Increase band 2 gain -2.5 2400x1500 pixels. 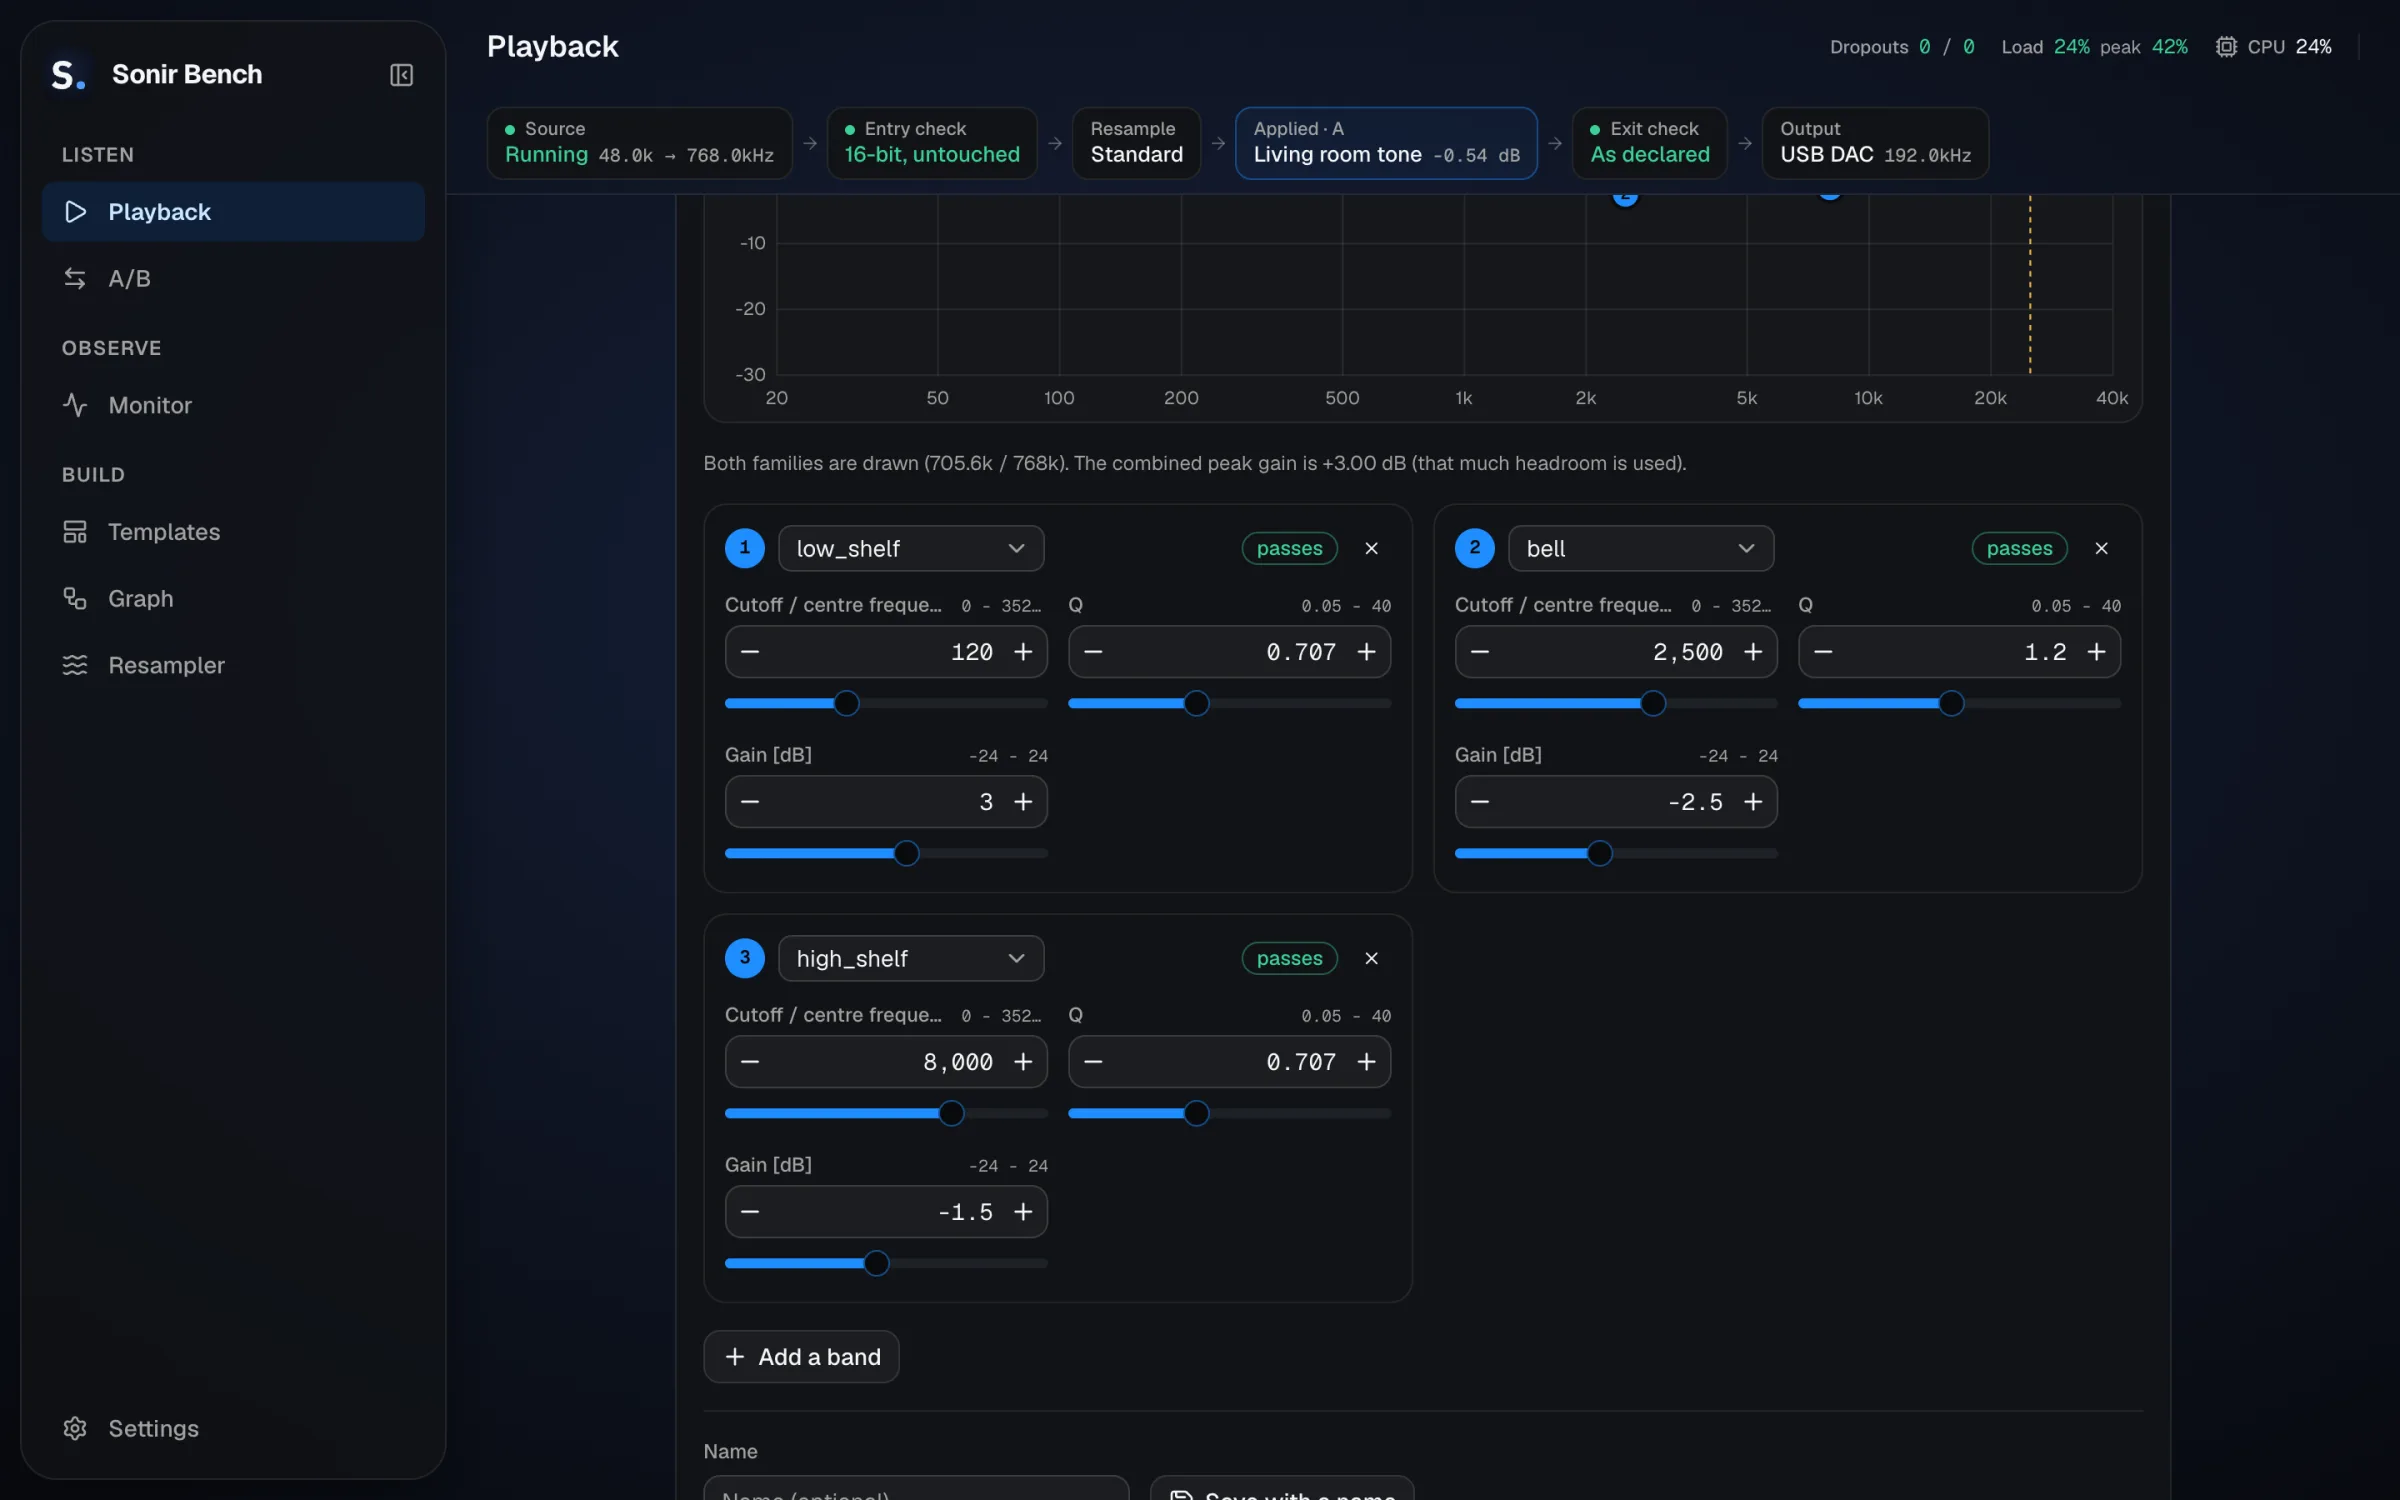1753,802
